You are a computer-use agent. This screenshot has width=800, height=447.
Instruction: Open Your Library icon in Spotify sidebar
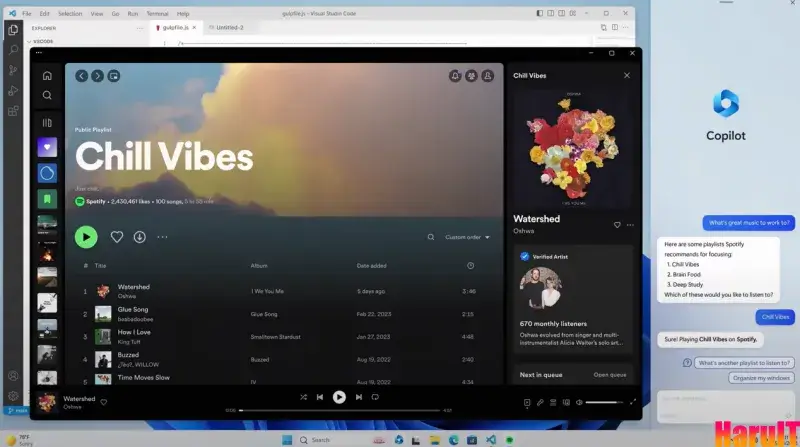(47, 122)
